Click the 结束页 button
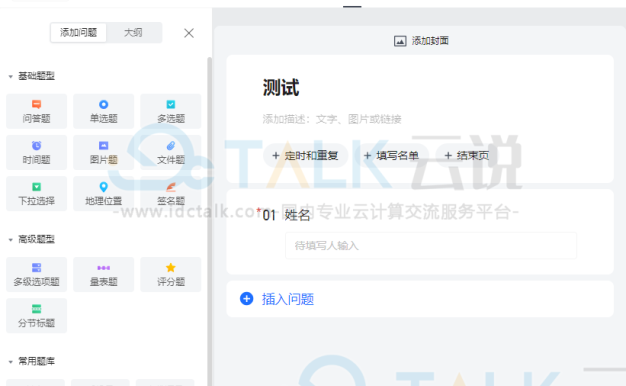This screenshot has height=386, width=626. point(466,155)
